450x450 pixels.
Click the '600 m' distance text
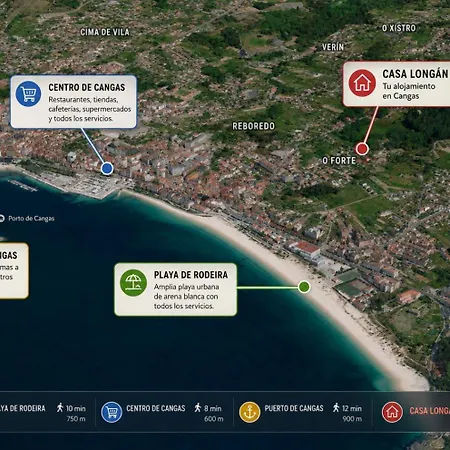pos(214,419)
